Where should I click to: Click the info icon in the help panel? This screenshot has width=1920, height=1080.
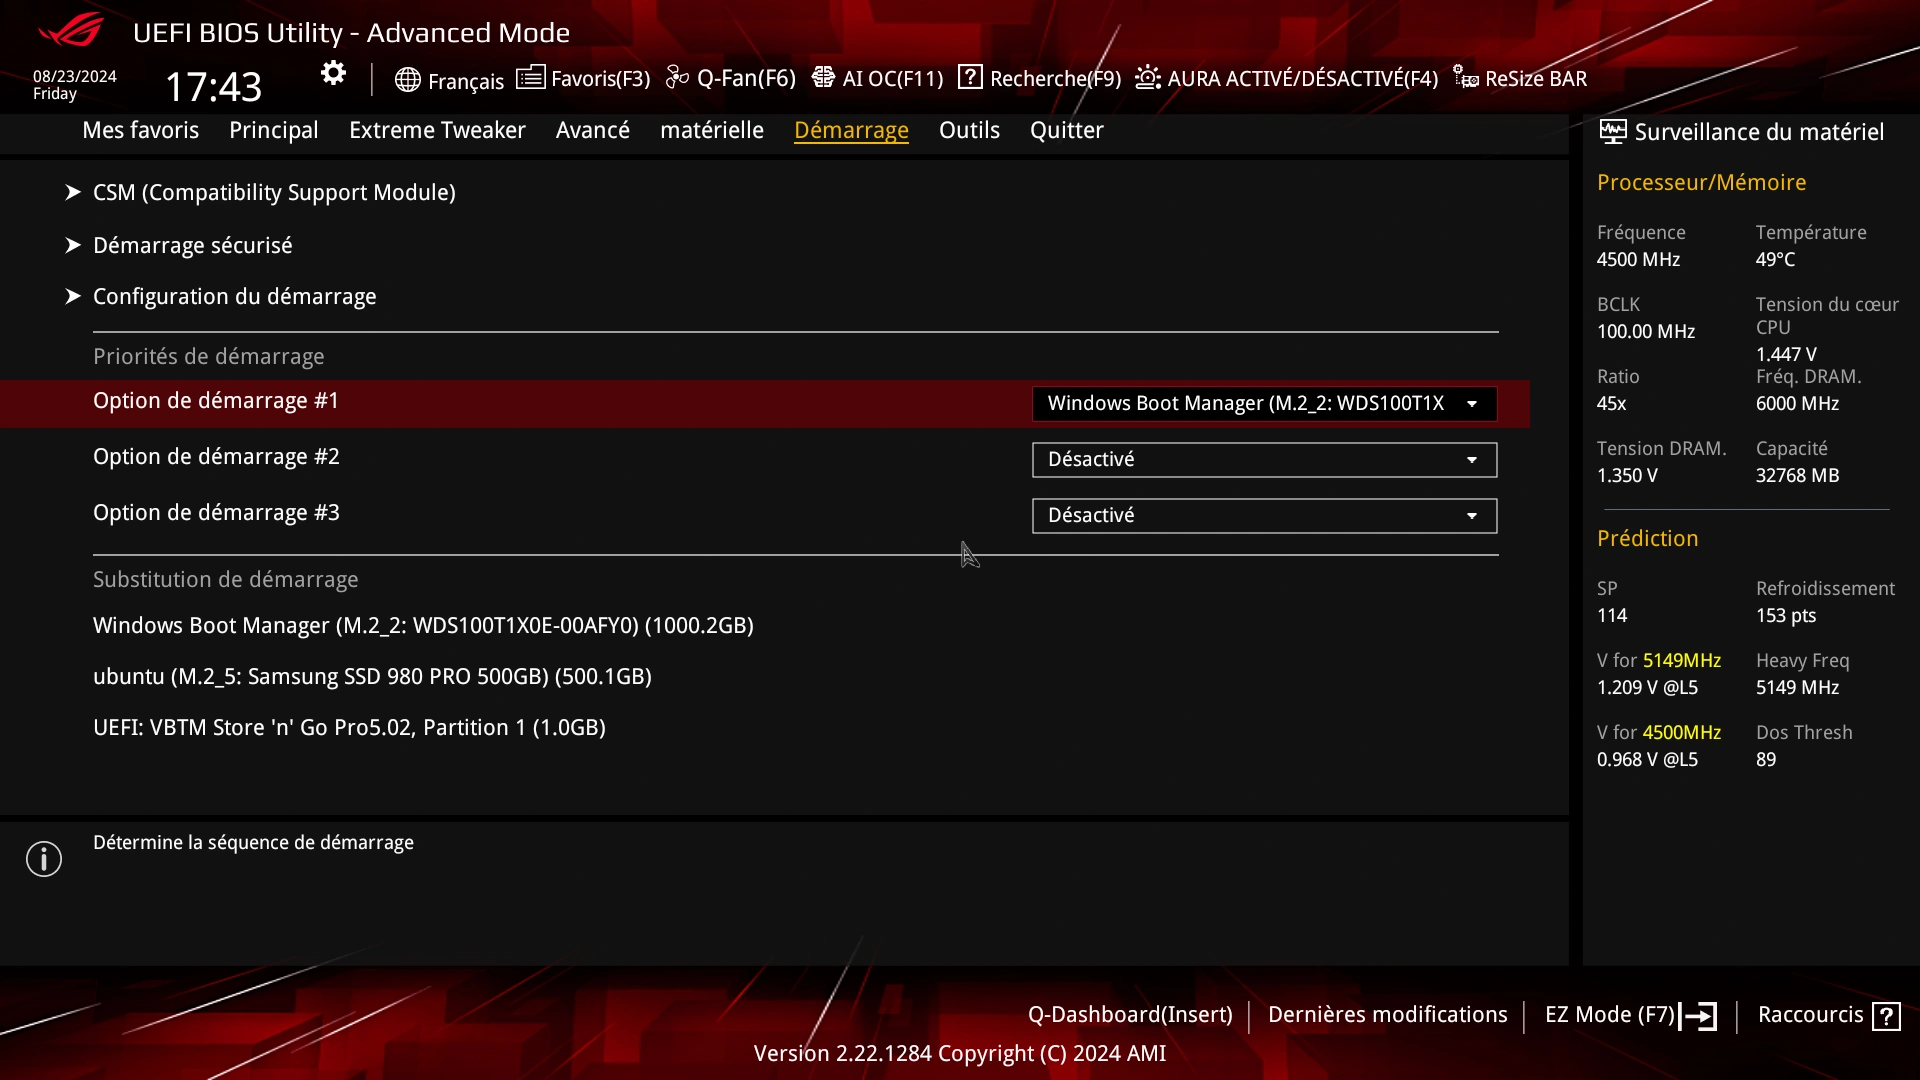coord(44,859)
